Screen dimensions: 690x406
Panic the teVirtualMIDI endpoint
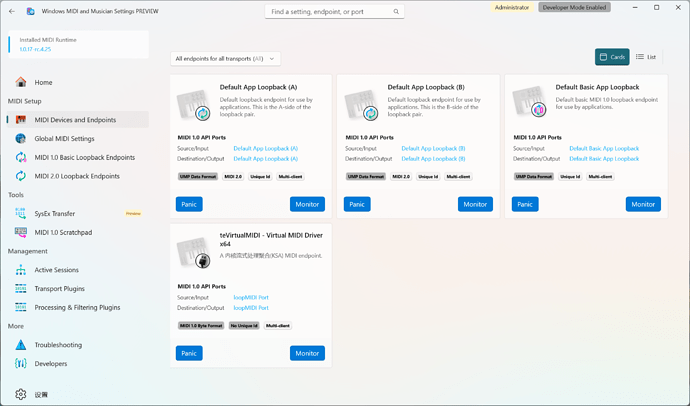189,353
